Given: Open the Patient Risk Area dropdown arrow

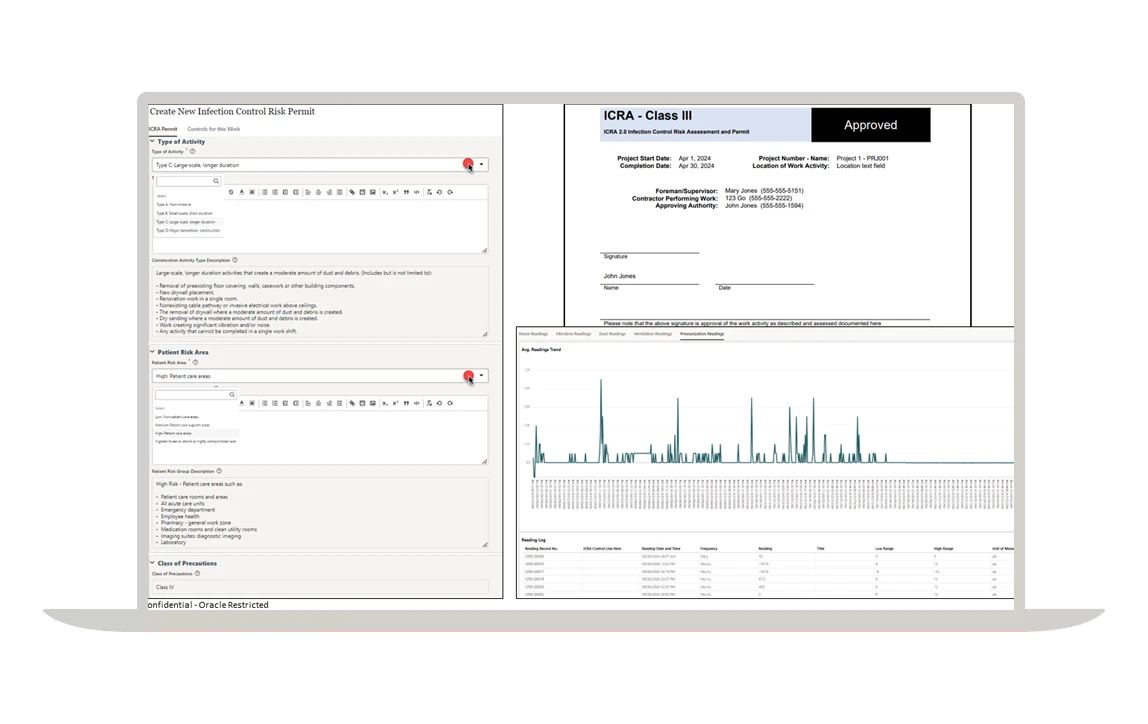Looking at the screenshot, I should [x=482, y=376].
